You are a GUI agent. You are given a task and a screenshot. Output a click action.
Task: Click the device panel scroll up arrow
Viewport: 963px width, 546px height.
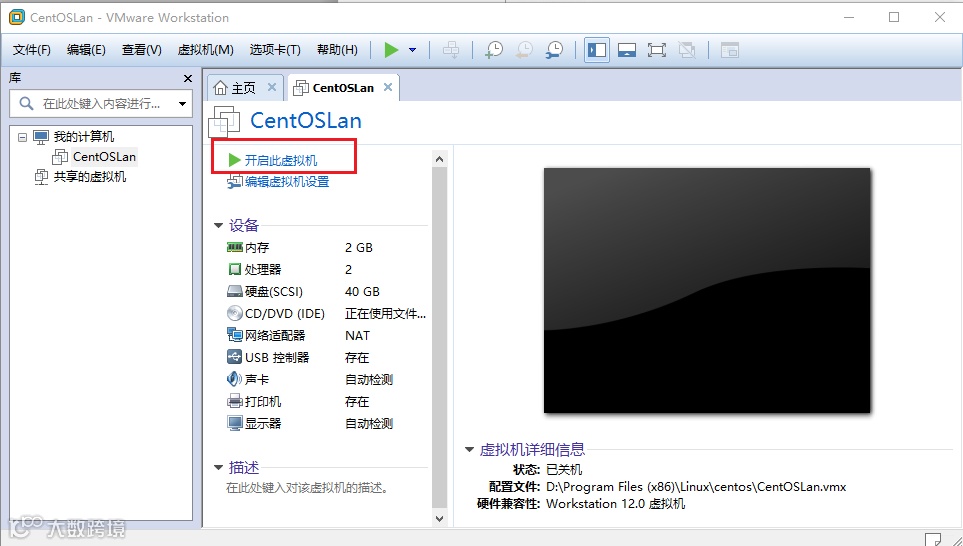[439, 159]
